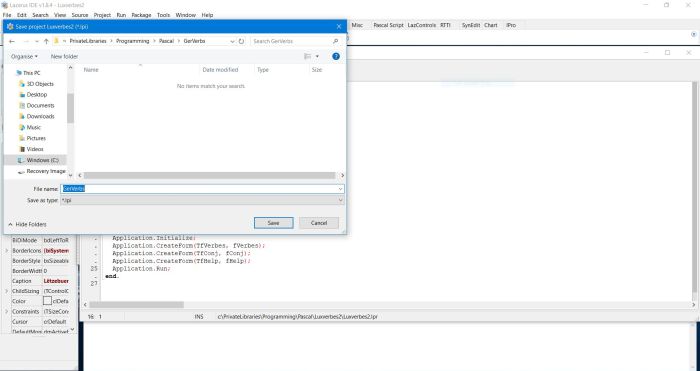This screenshot has width=700, height=371.
Task: Create a New folder
Action: tap(64, 56)
